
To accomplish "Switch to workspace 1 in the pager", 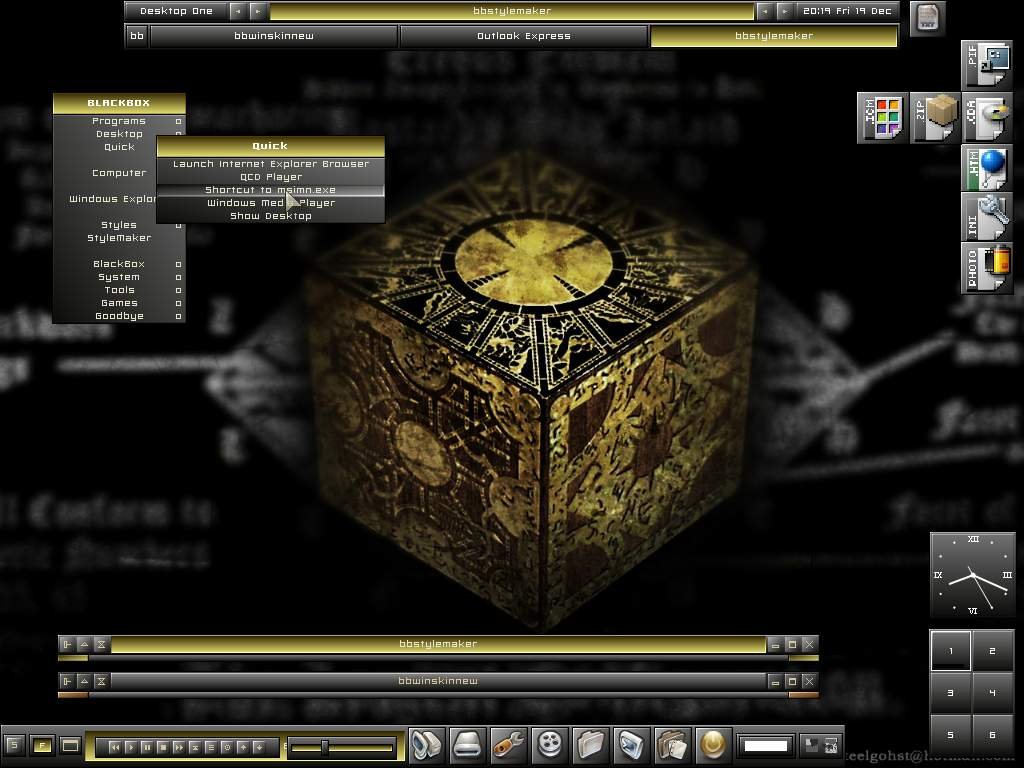I will point(951,650).
